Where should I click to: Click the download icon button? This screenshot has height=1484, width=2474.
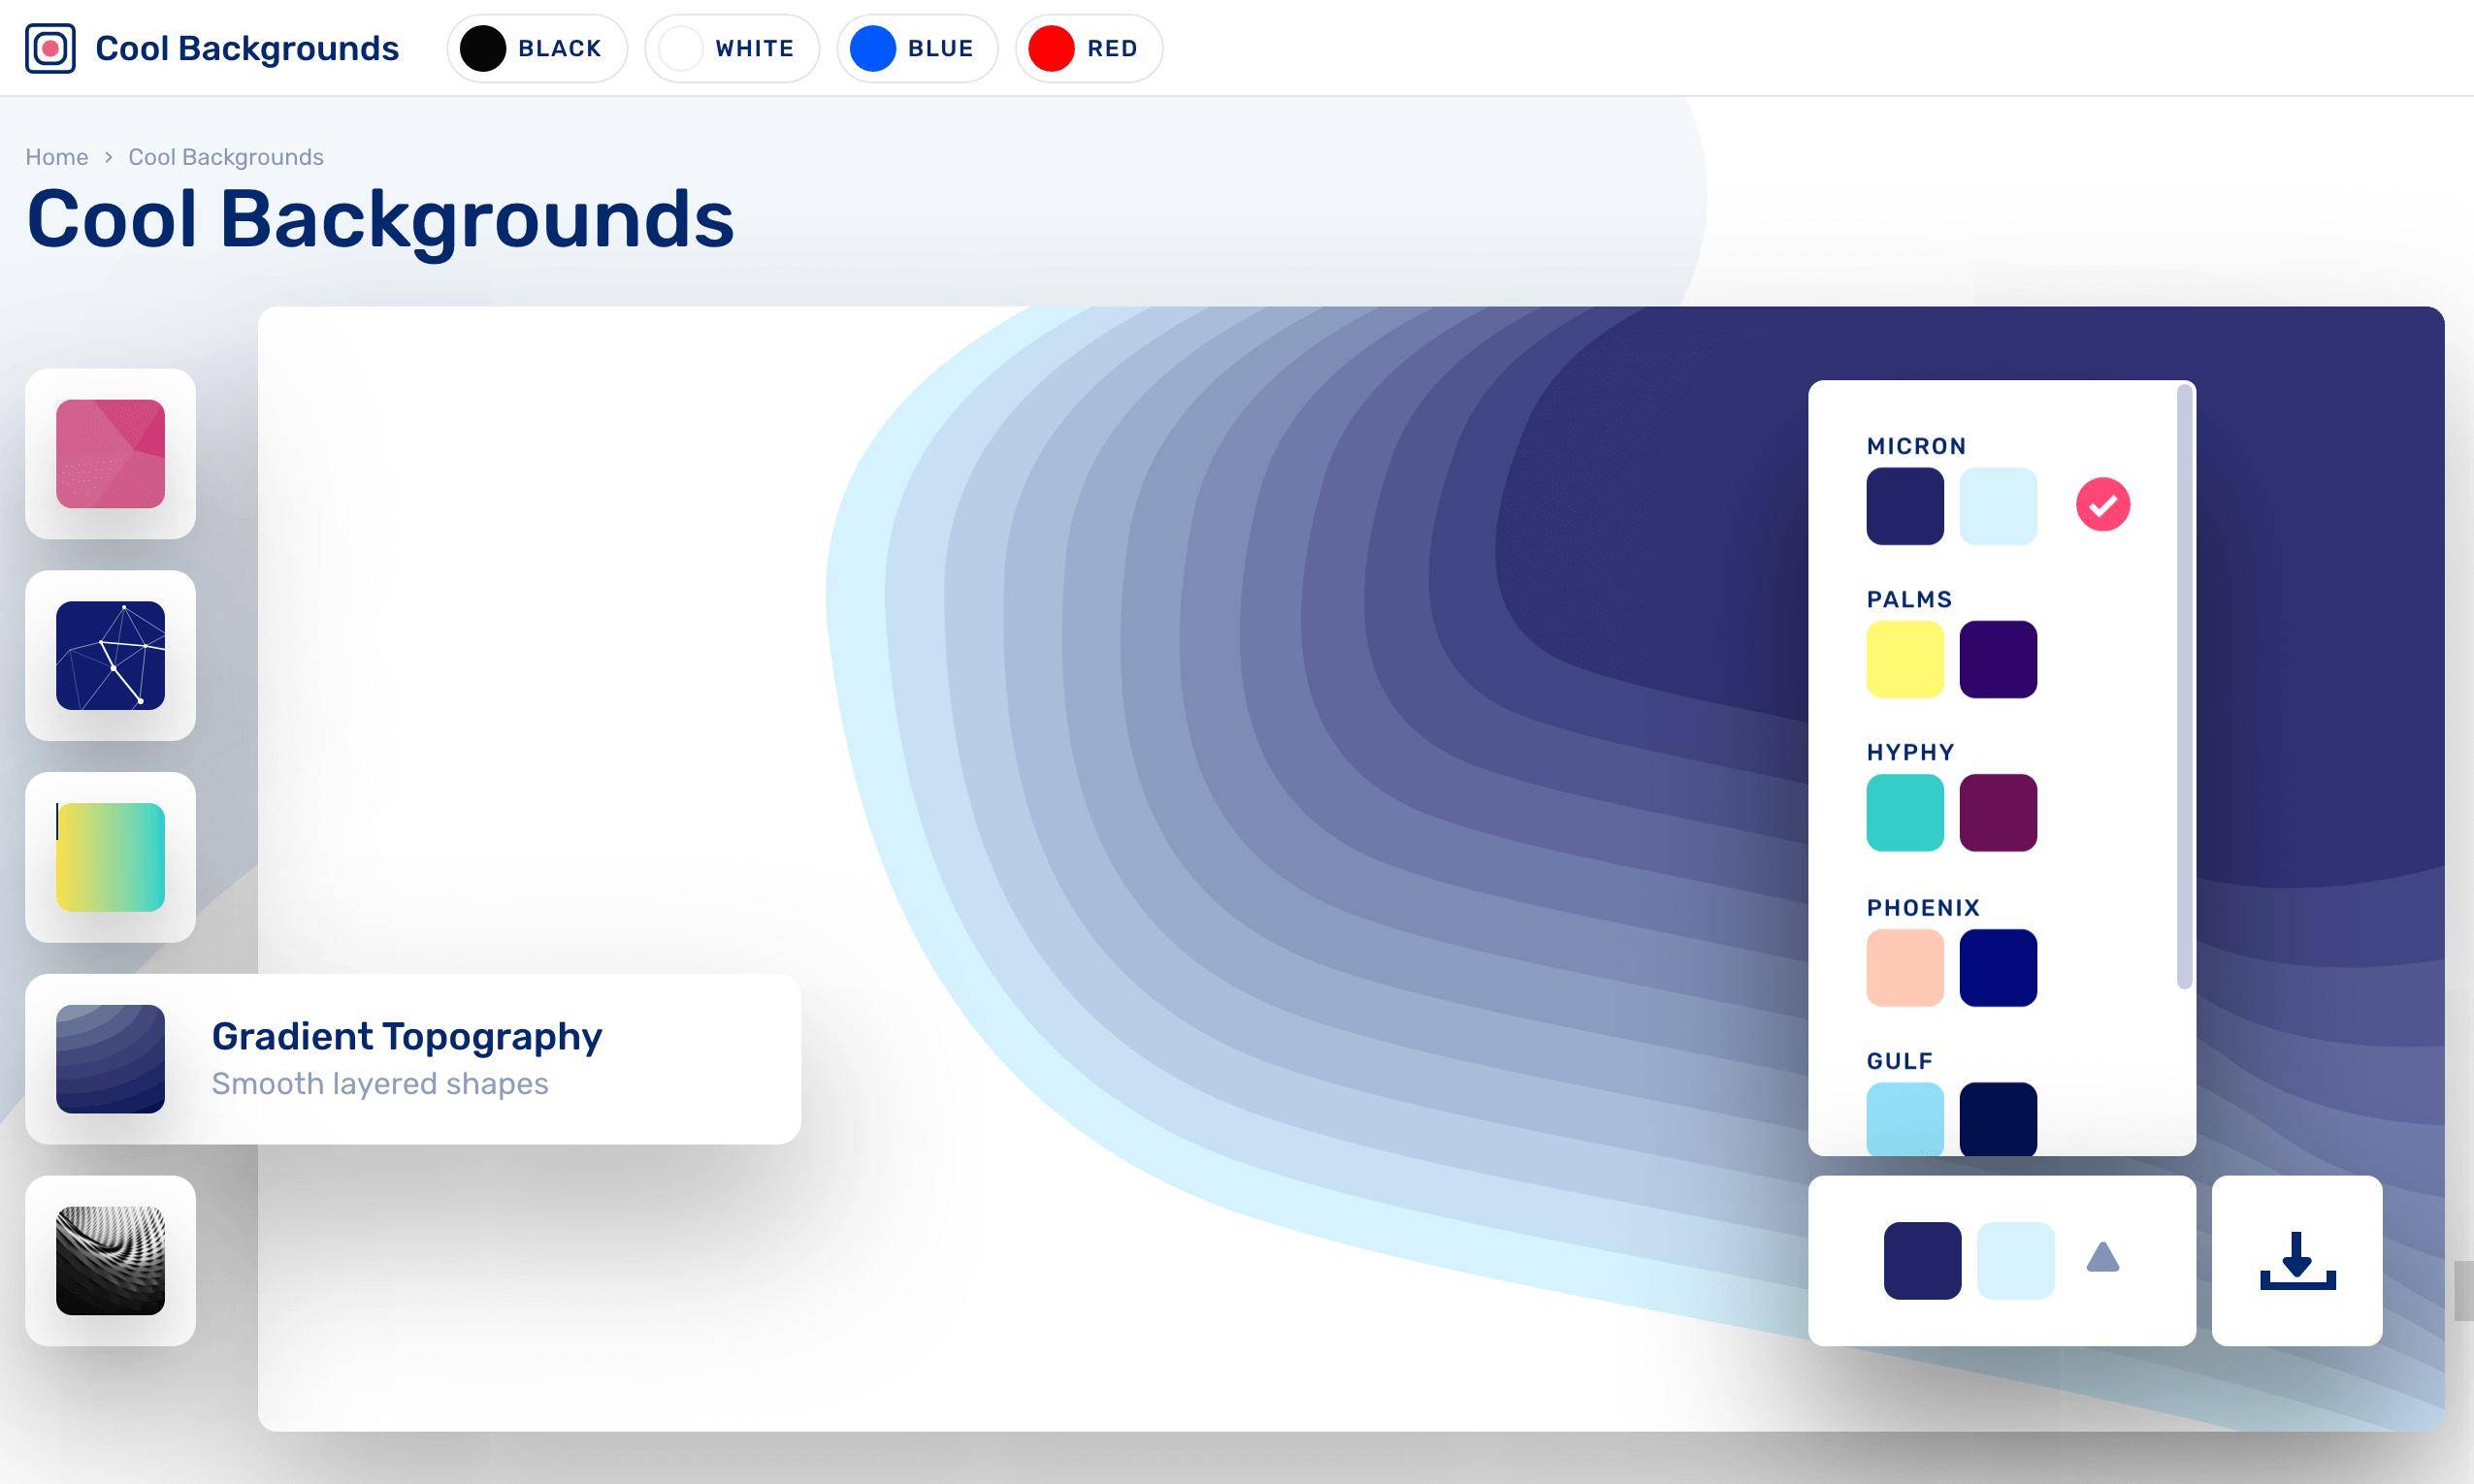(x=2296, y=1260)
